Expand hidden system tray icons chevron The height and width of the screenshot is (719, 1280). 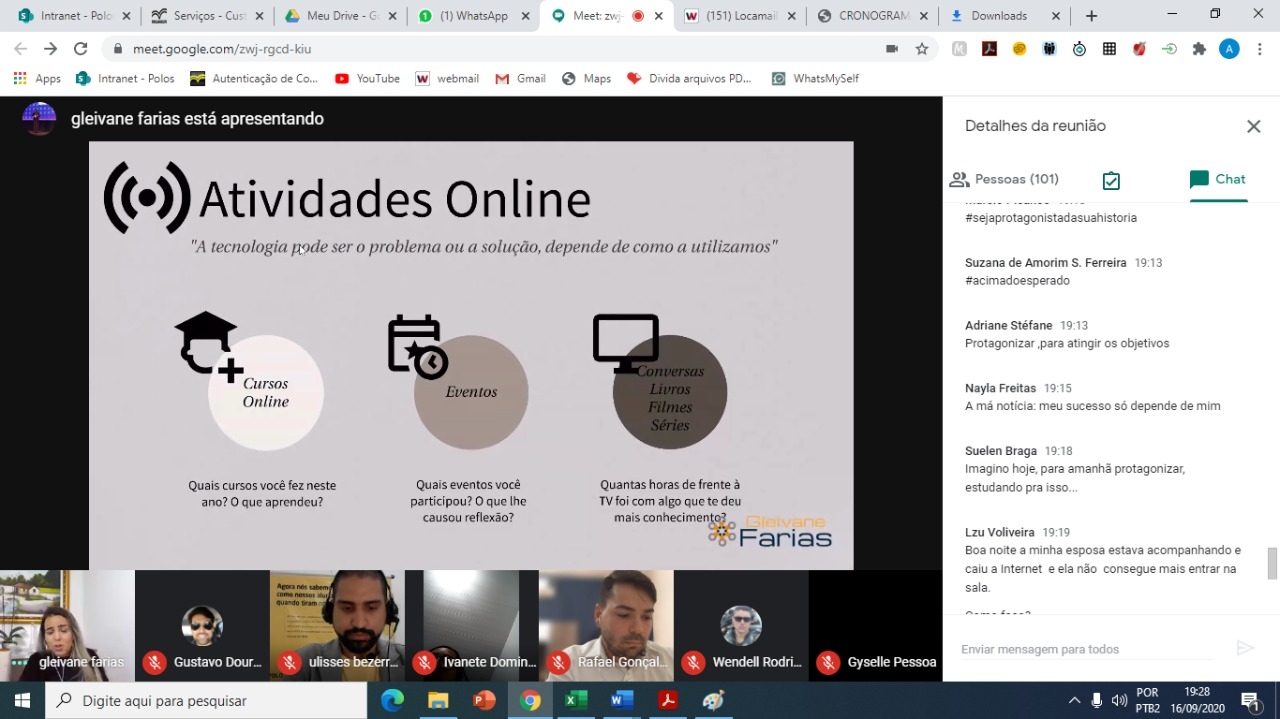tap(1074, 700)
